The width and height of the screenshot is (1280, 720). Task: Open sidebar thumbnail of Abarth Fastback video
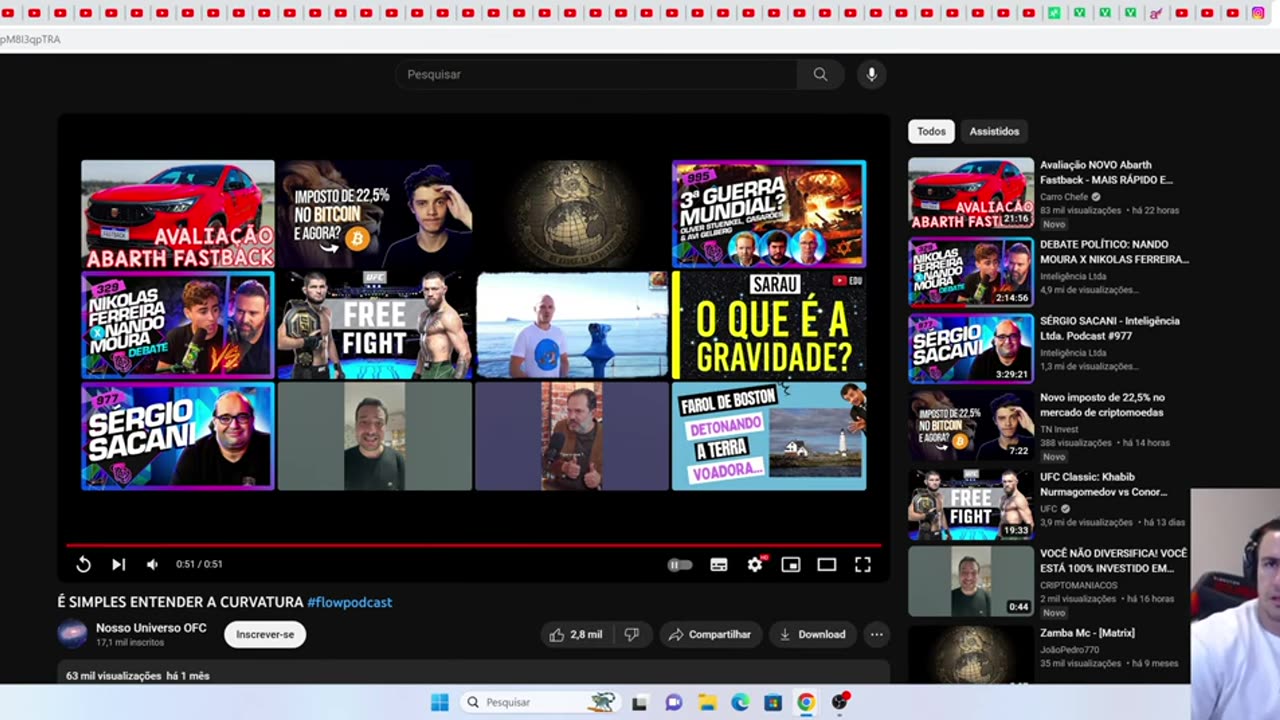pyautogui.click(x=971, y=193)
